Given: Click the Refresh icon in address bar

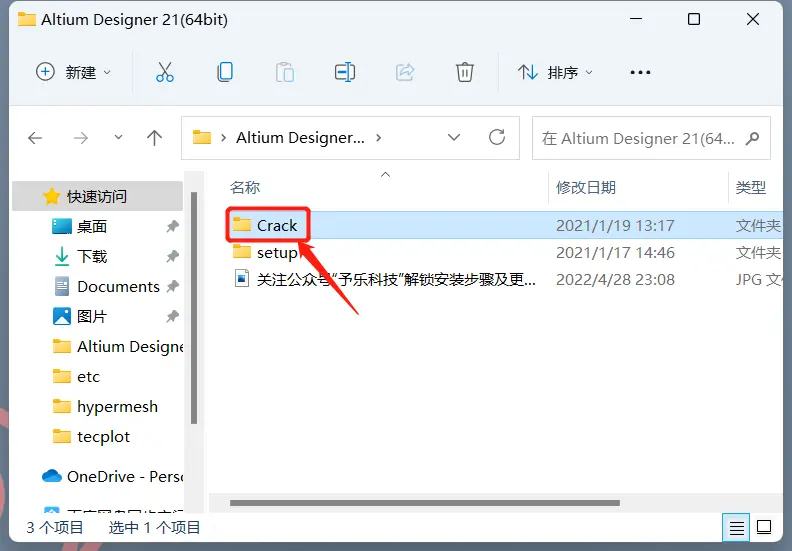Looking at the screenshot, I should pos(497,137).
